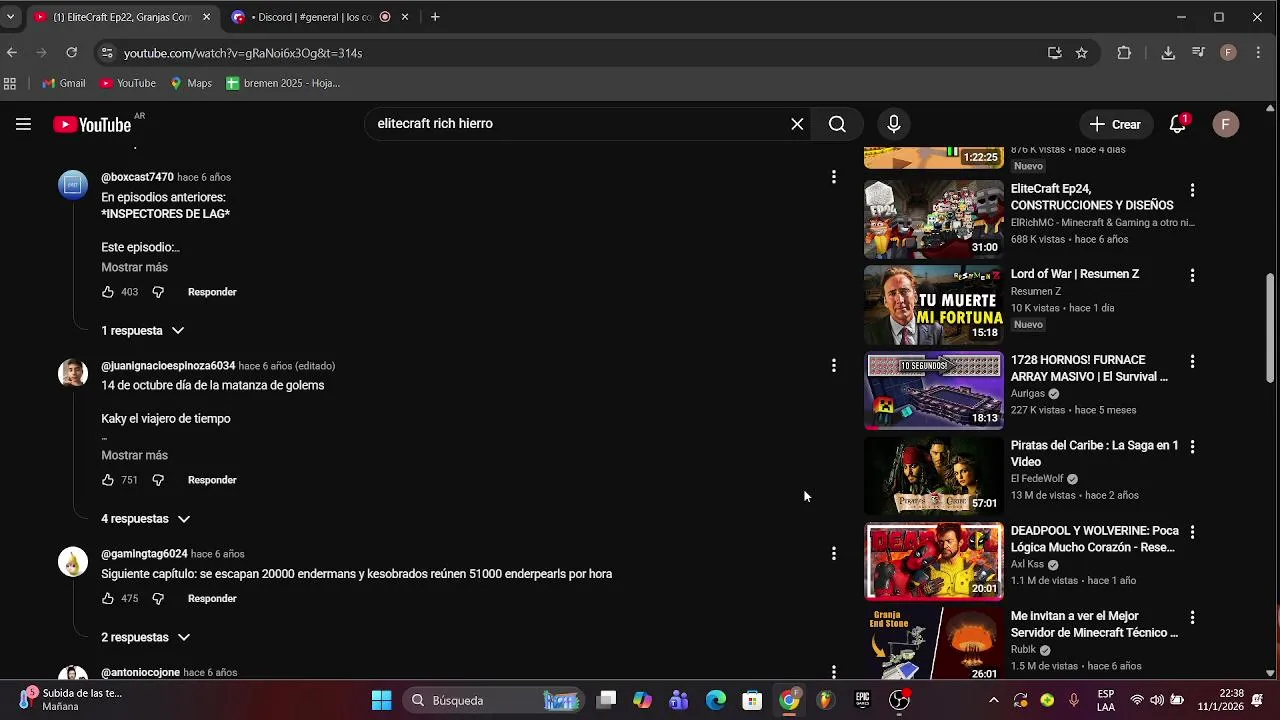Open Windows Start menu

(381, 700)
